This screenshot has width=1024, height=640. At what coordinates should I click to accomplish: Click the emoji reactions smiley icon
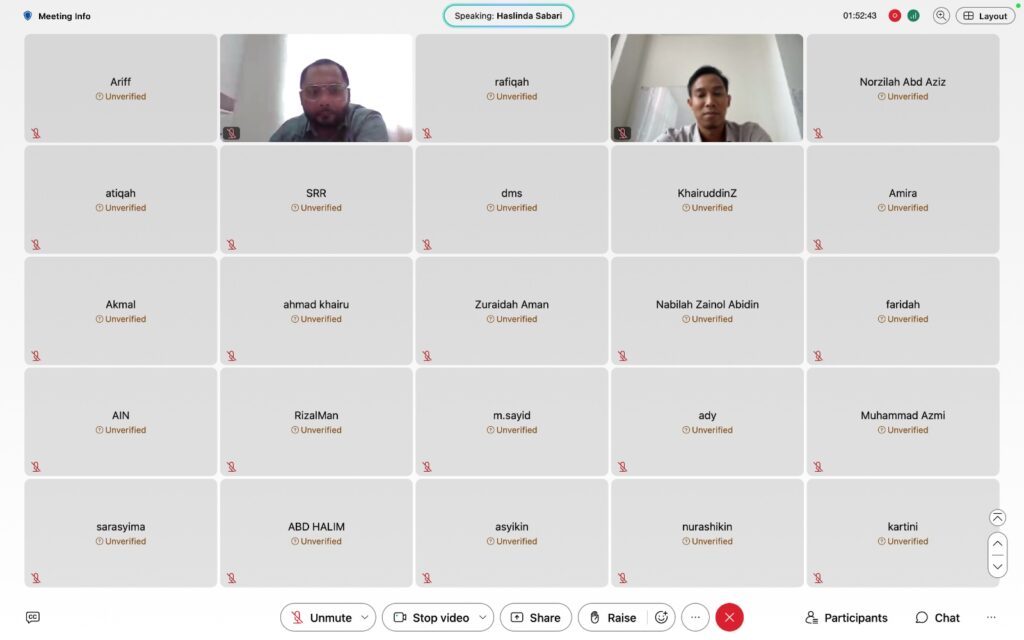pyautogui.click(x=662, y=617)
